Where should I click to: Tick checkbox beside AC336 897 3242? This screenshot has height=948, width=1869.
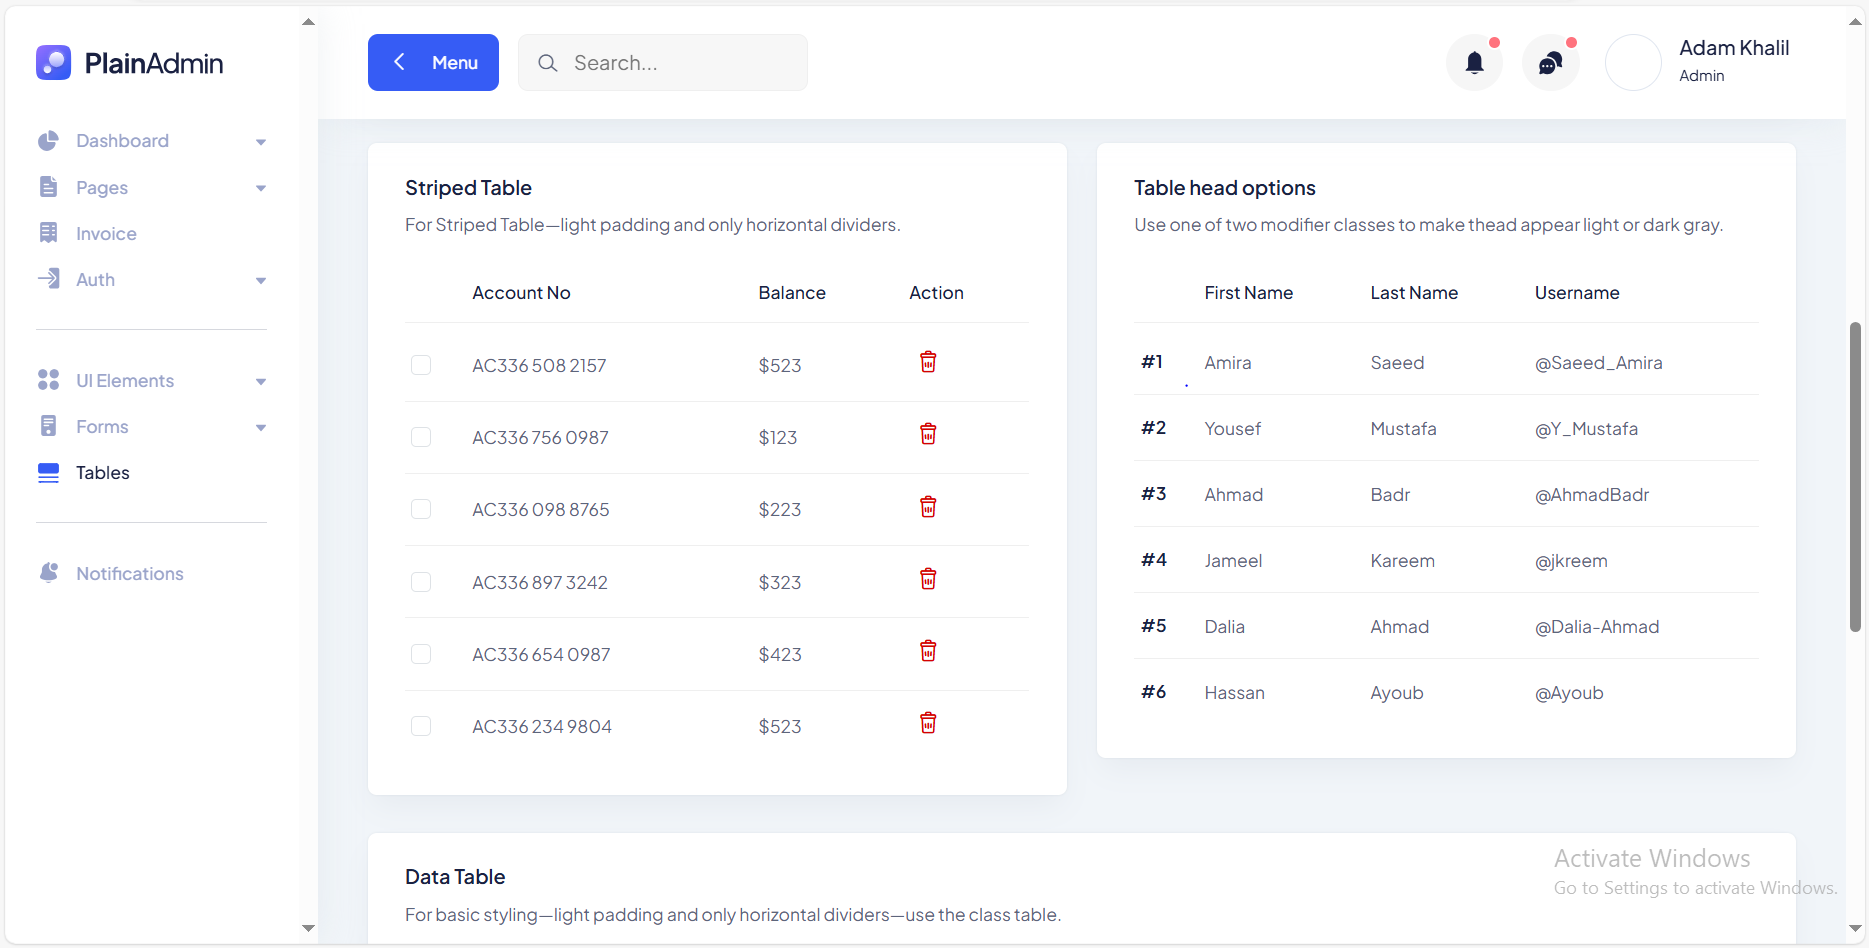tap(421, 582)
